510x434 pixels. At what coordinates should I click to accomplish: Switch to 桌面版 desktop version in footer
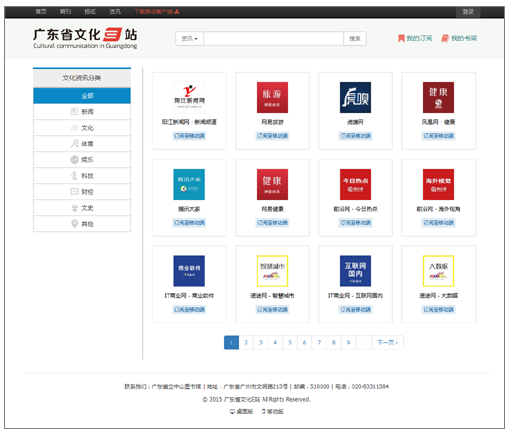(242, 412)
